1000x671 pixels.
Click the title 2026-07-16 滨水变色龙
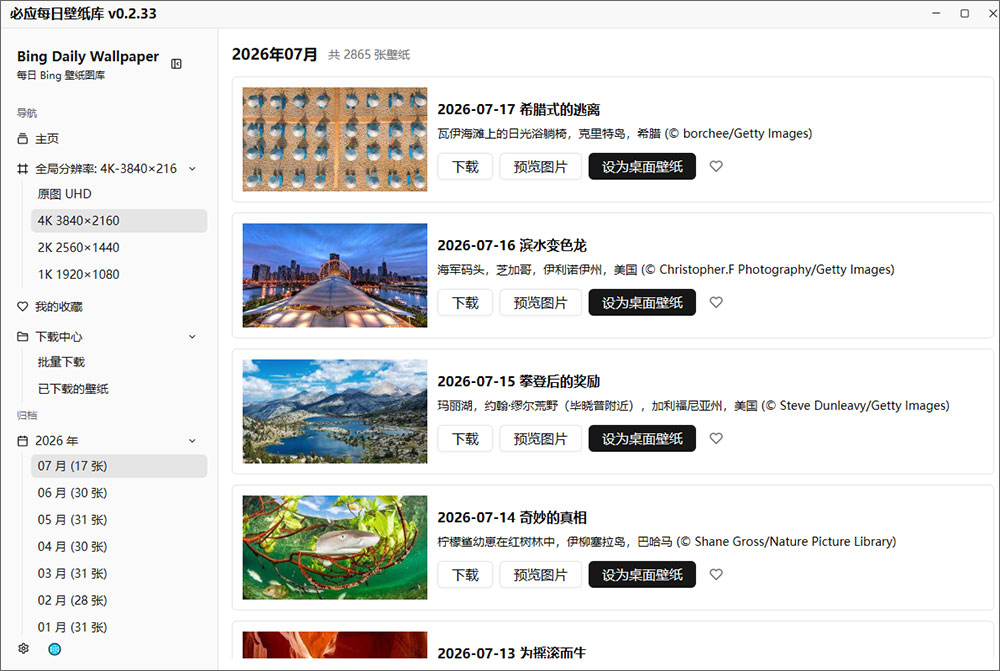[x=511, y=246]
